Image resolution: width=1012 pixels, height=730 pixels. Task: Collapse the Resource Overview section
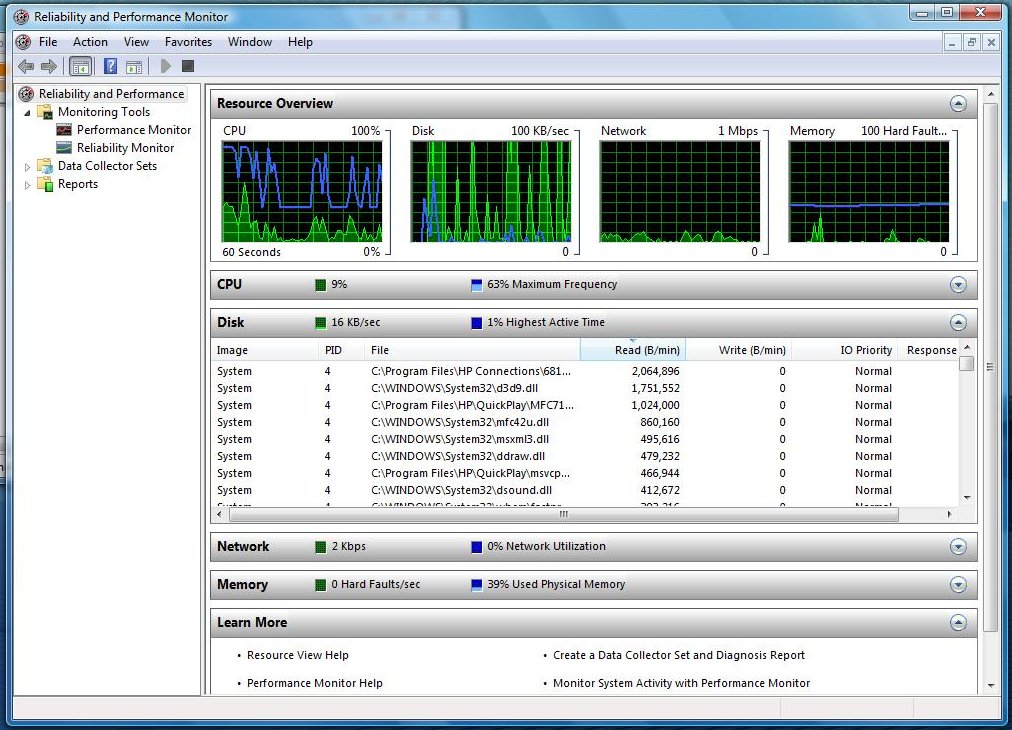959,103
